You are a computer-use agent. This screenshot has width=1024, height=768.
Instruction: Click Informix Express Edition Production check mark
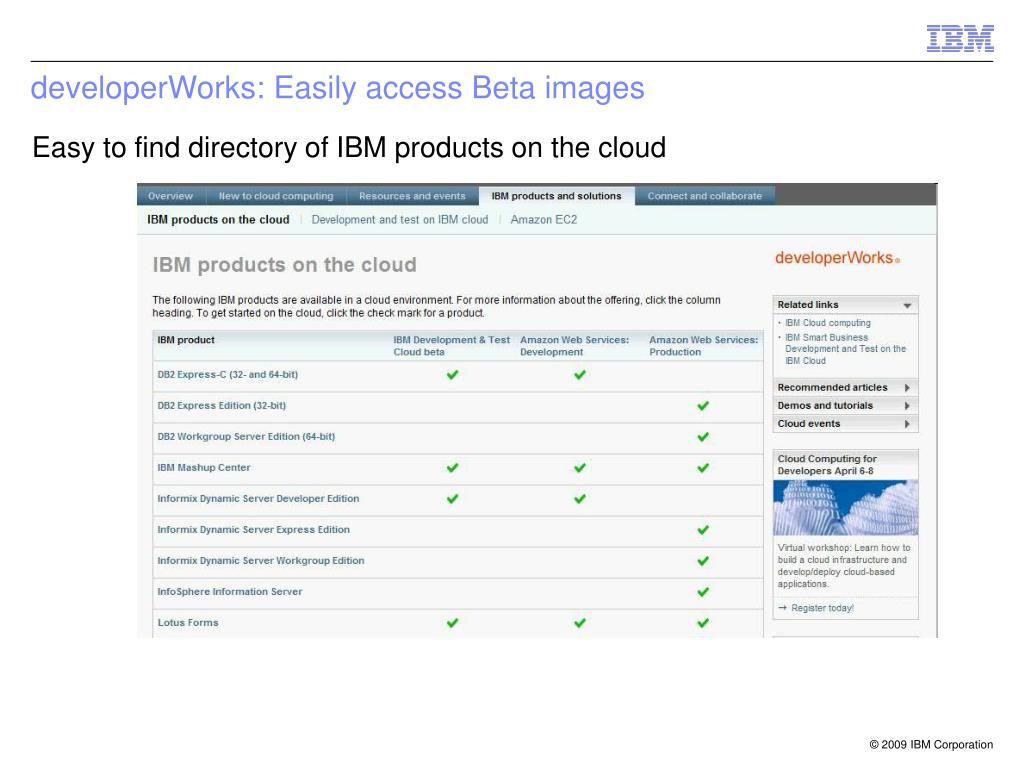point(703,530)
